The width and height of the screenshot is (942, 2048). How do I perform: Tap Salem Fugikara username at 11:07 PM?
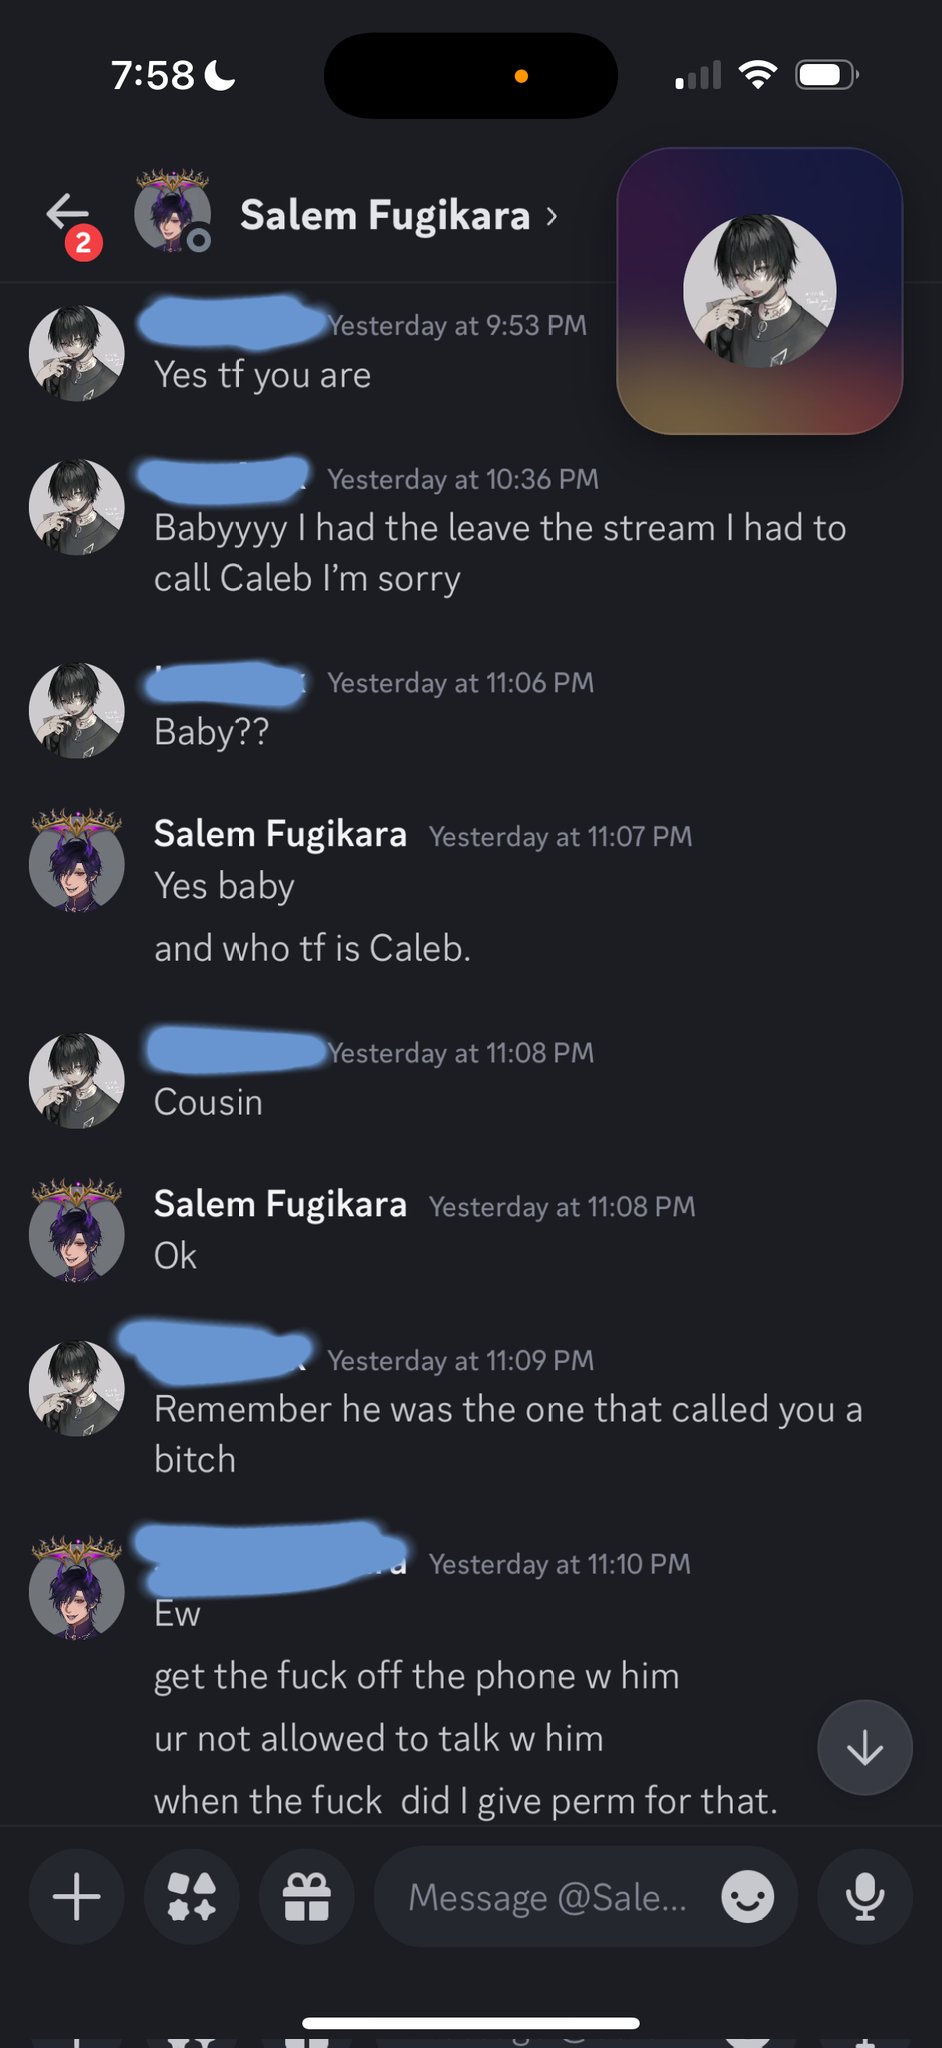(280, 834)
